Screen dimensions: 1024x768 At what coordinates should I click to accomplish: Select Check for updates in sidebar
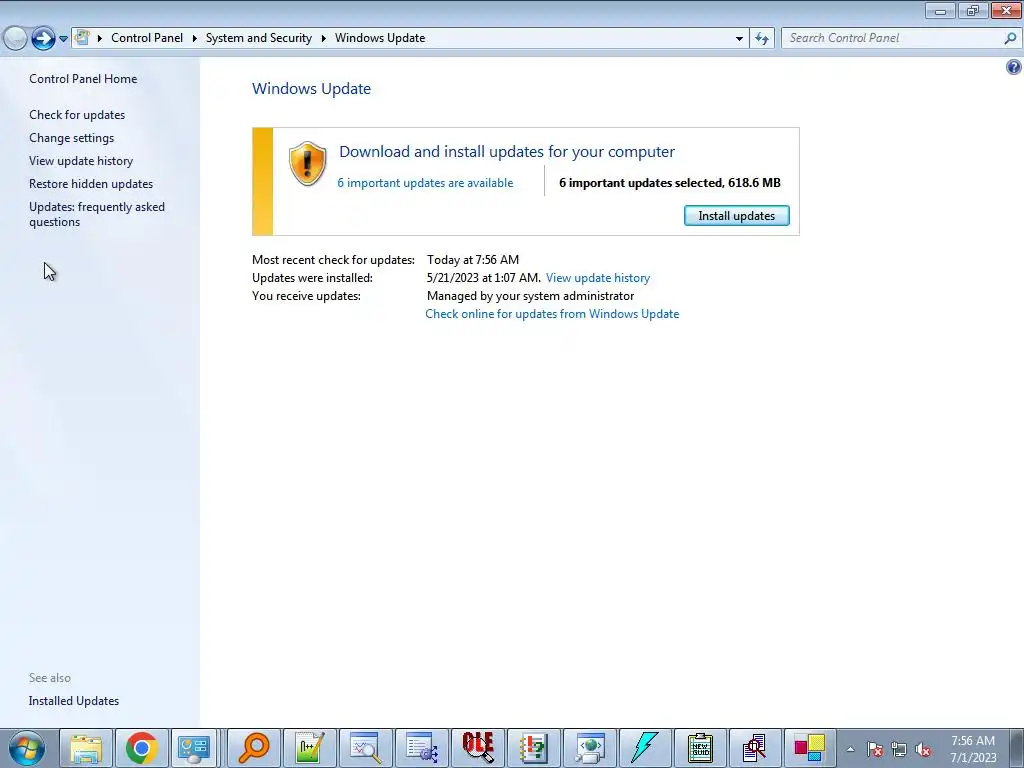tap(77, 114)
